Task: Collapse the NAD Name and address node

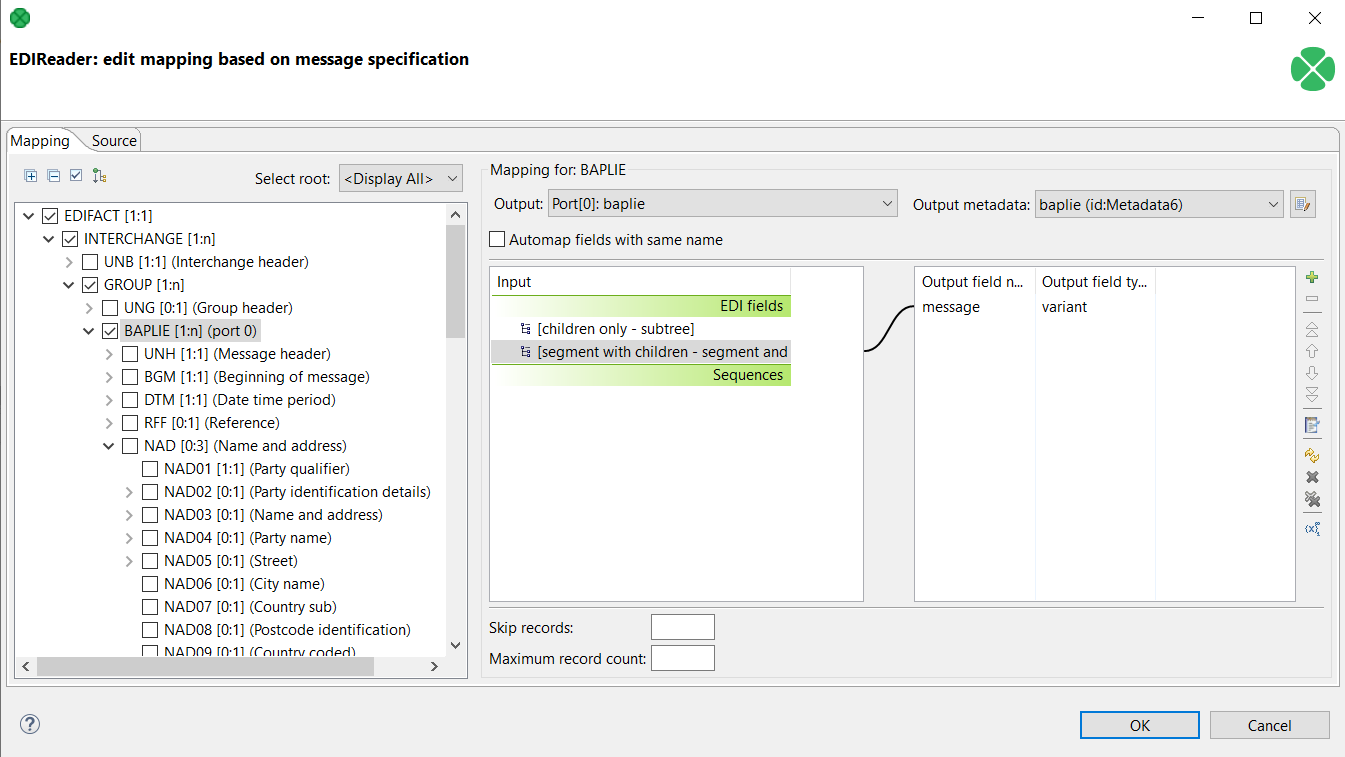Action: pyautogui.click(x=109, y=446)
